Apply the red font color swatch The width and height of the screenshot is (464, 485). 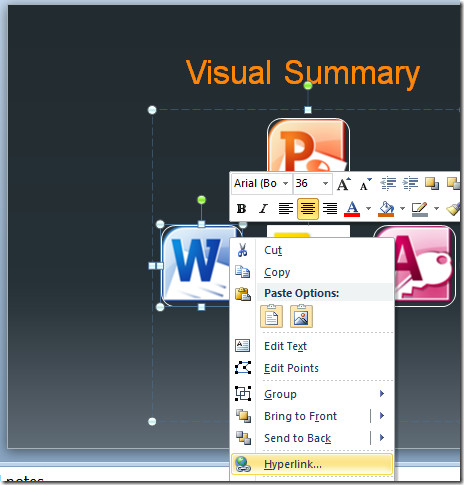tap(352, 209)
